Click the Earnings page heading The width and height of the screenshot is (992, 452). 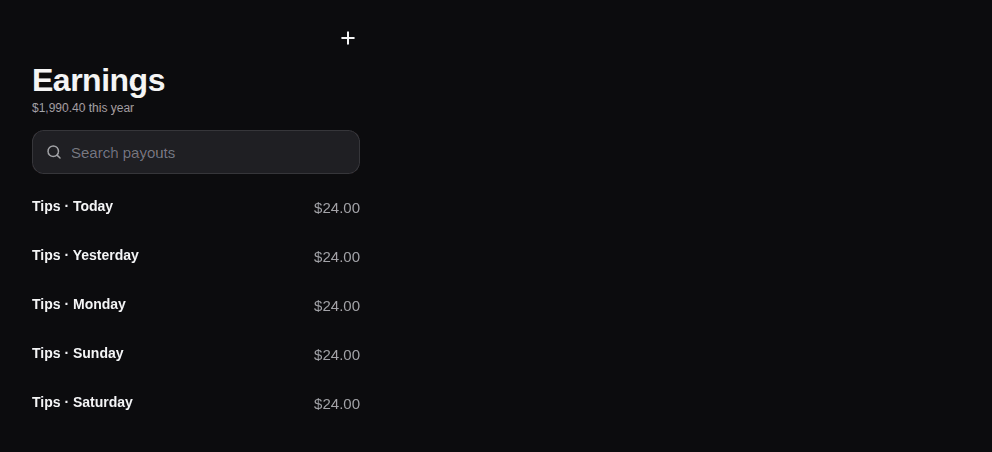[x=99, y=81]
